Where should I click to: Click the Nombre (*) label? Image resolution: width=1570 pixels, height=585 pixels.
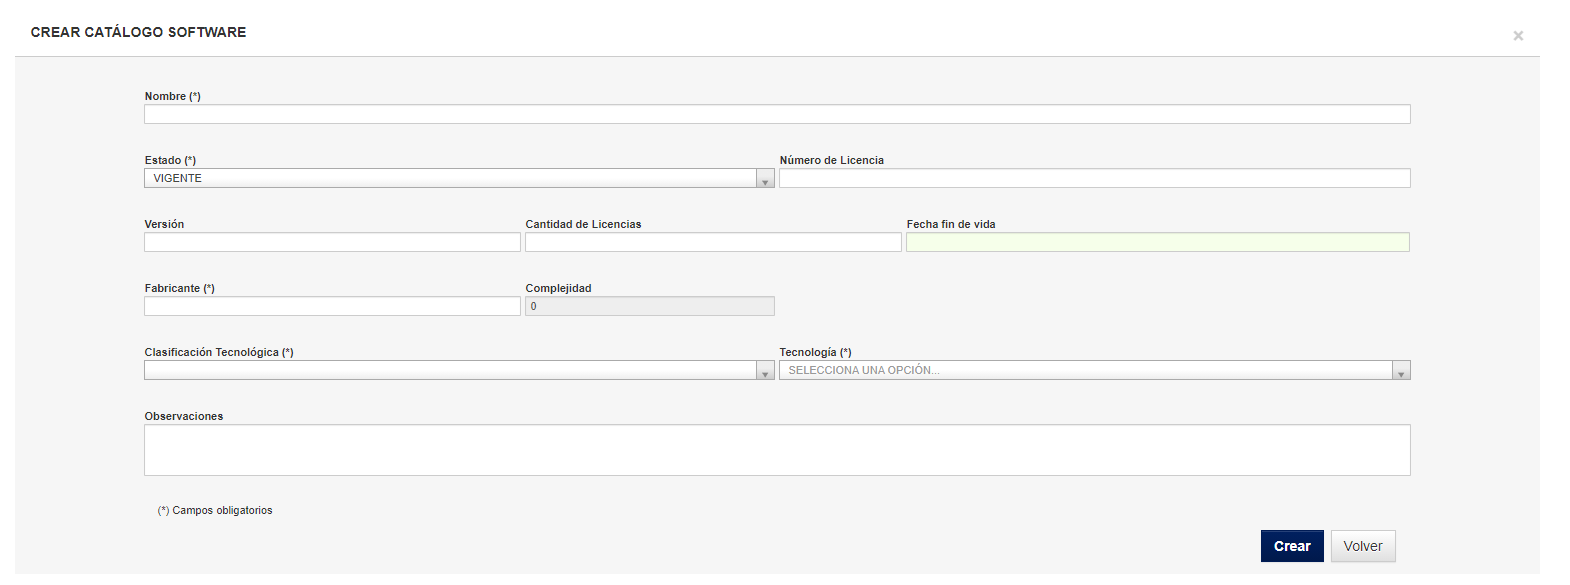(x=173, y=96)
